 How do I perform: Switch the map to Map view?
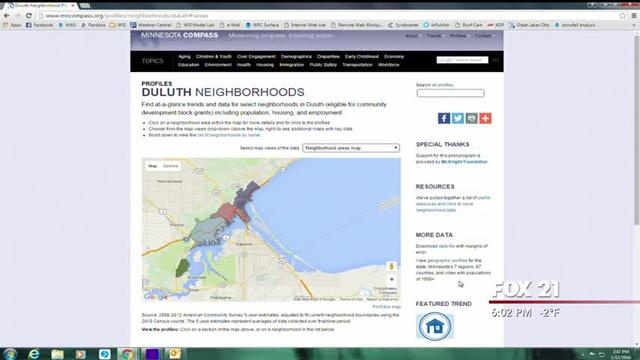coord(153,166)
